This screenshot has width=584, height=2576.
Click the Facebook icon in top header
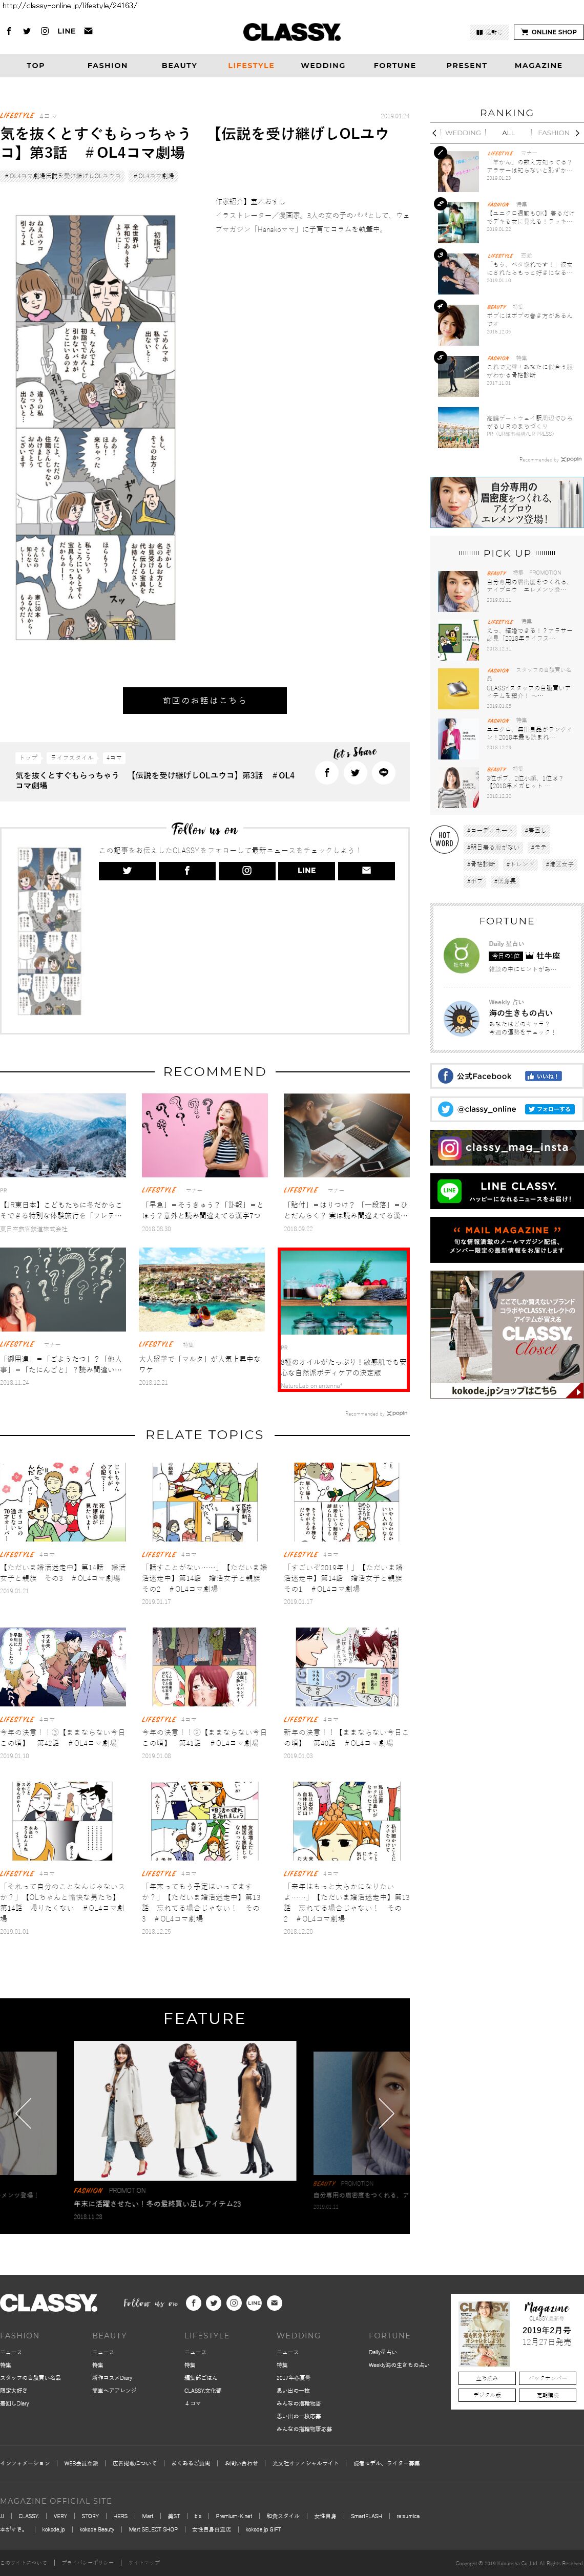[9, 31]
